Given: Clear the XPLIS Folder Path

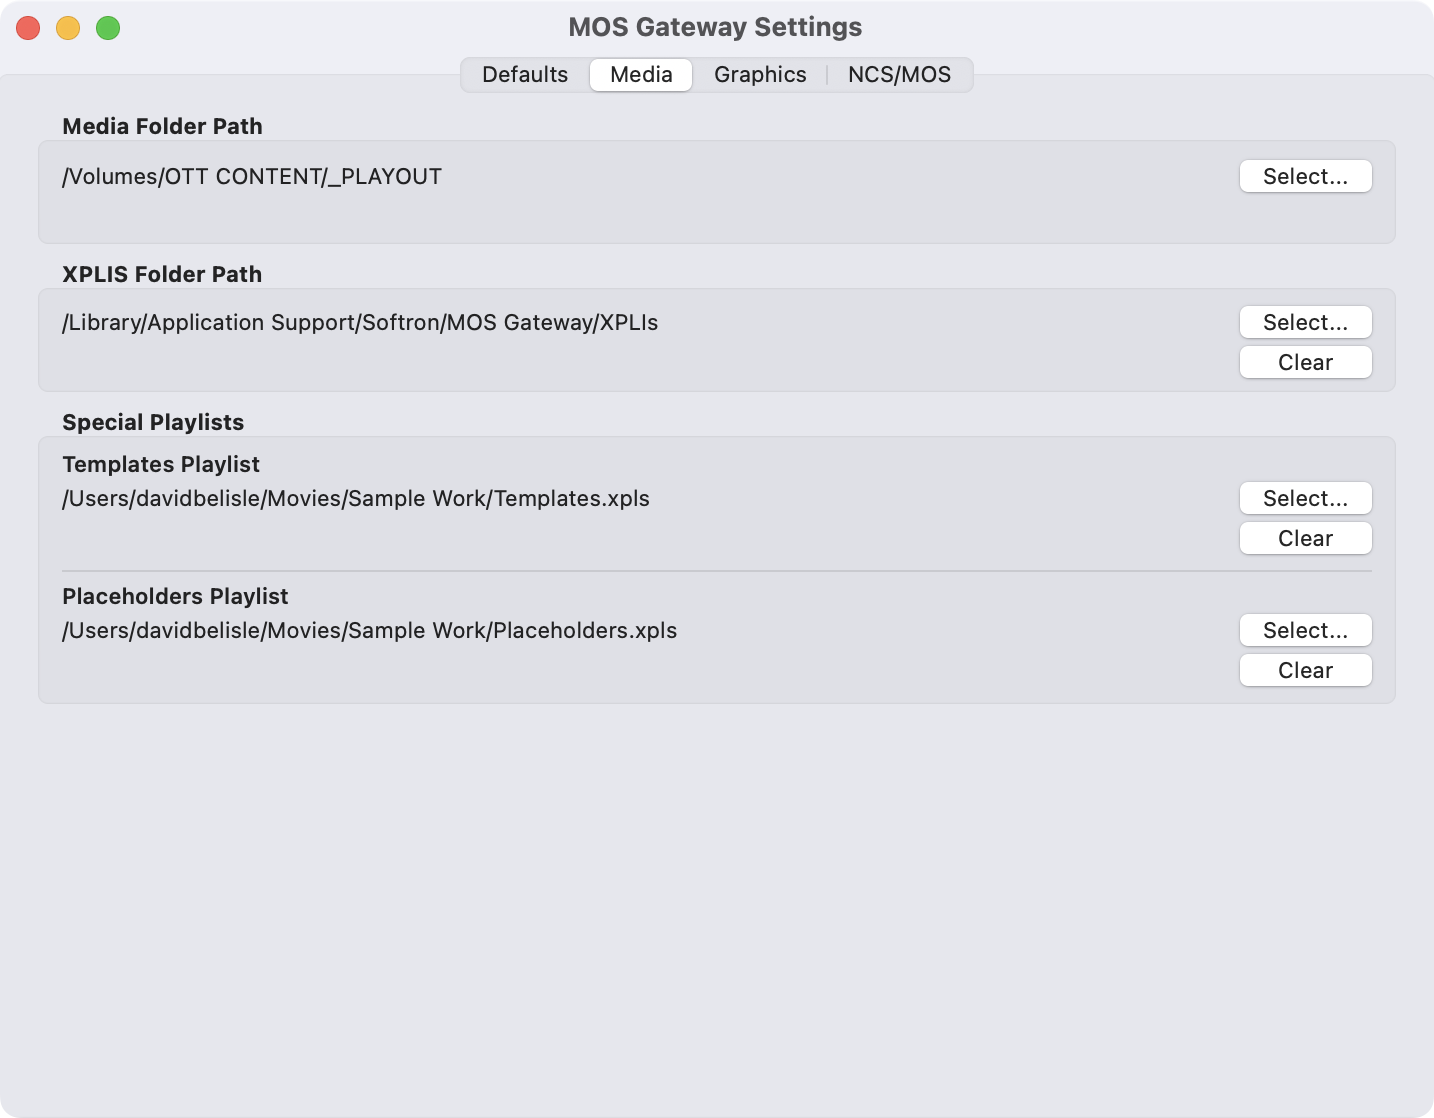Looking at the screenshot, I should coord(1305,362).
